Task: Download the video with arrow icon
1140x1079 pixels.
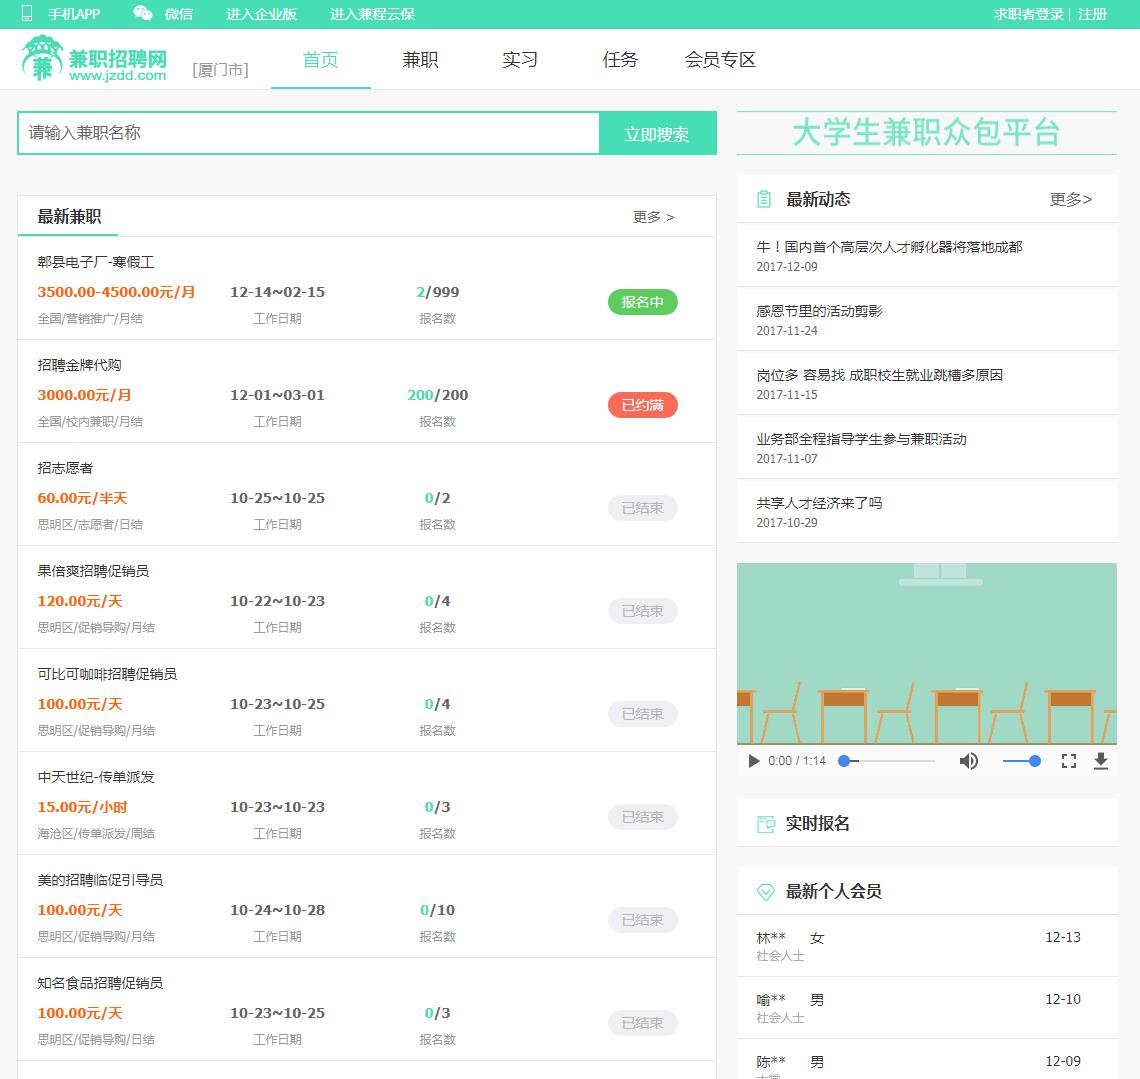Action: coord(1101,761)
